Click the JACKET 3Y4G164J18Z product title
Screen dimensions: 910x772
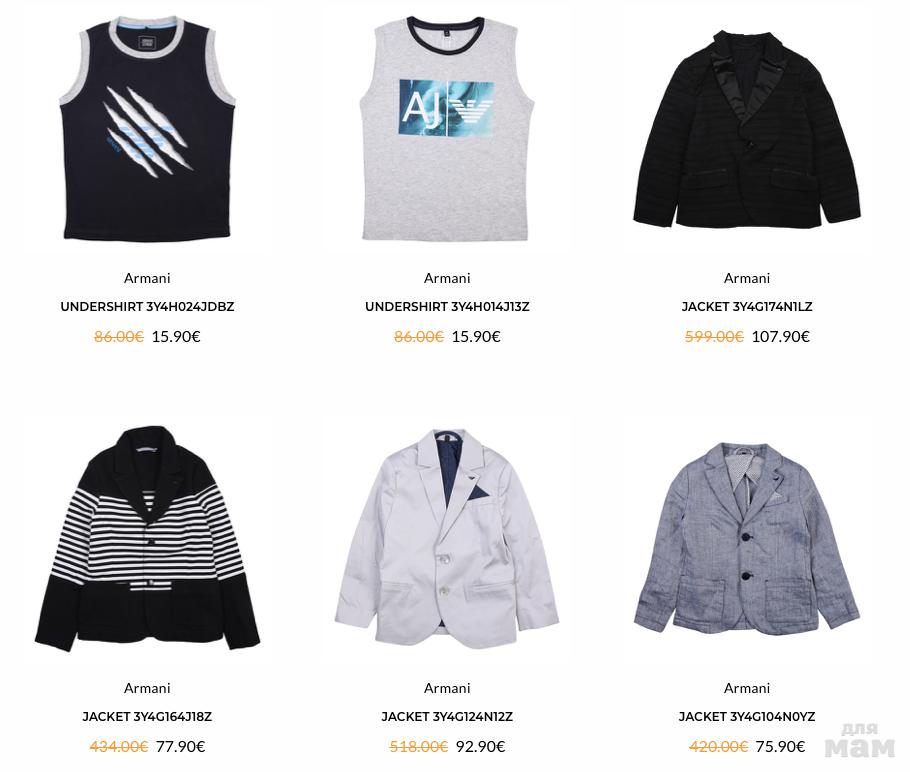click(x=147, y=716)
